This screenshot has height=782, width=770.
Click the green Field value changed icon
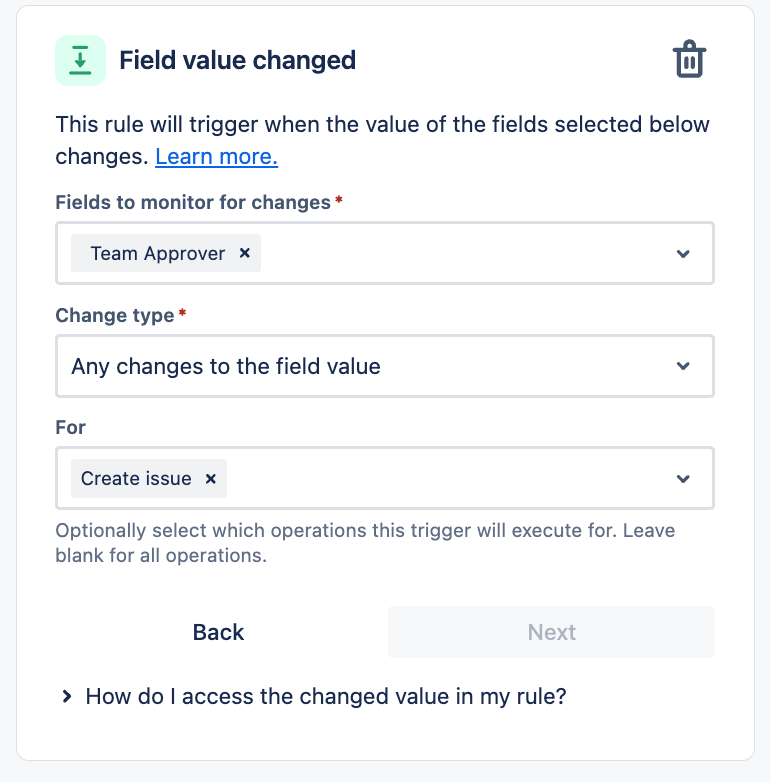tap(80, 60)
